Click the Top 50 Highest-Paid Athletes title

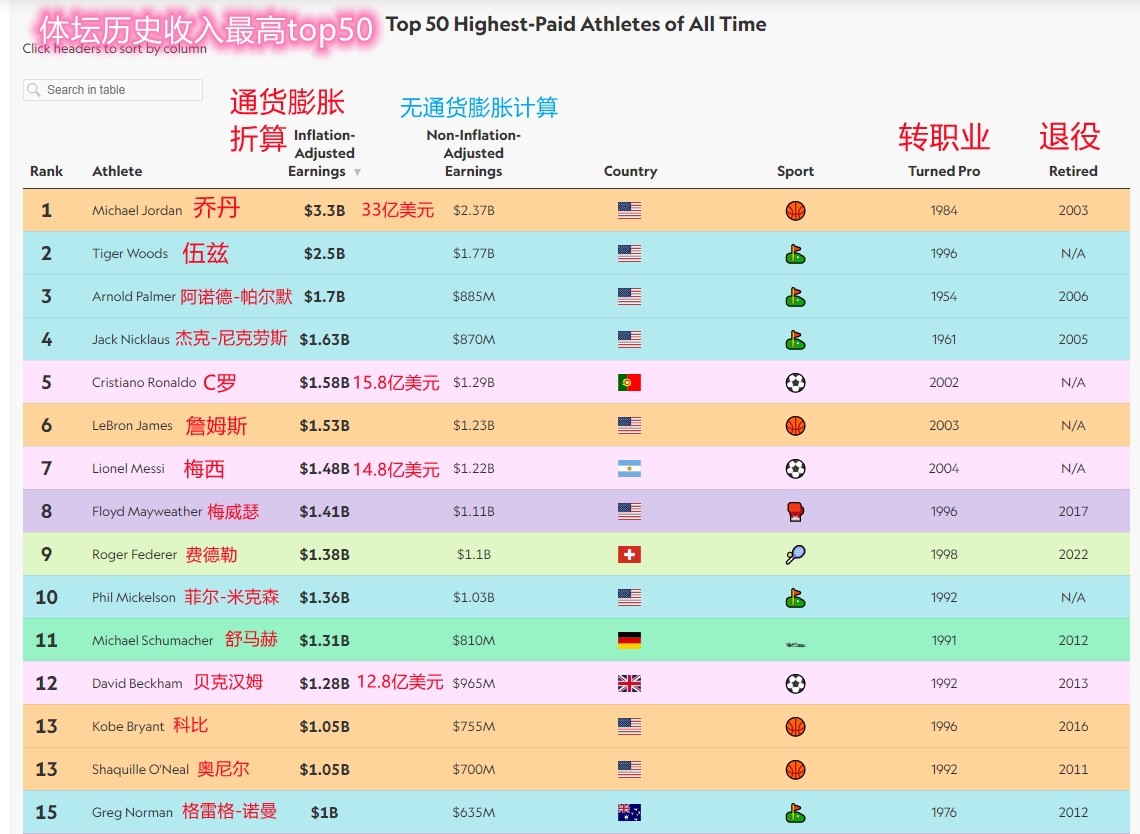point(576,24)
